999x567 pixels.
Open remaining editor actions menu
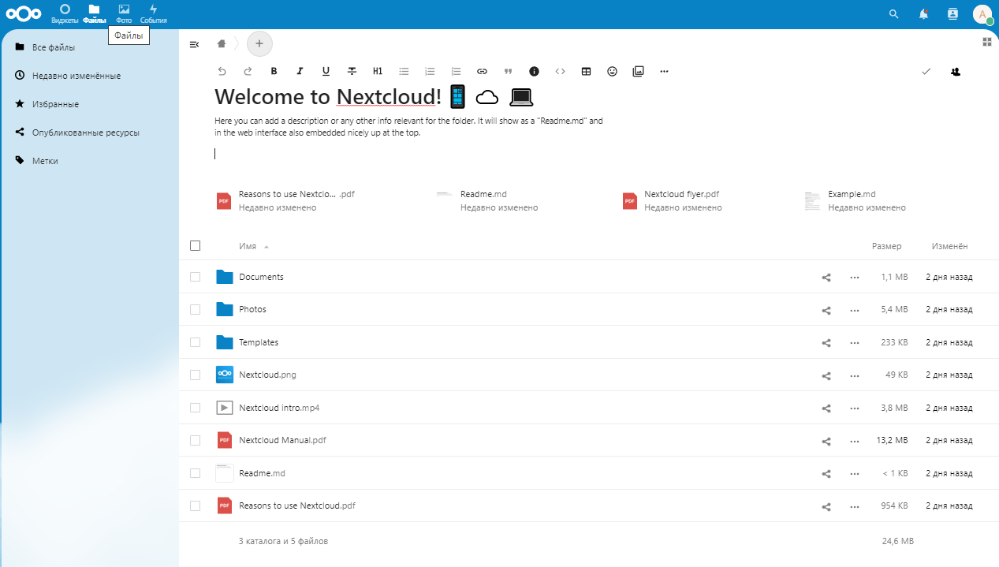click(664, 71)
